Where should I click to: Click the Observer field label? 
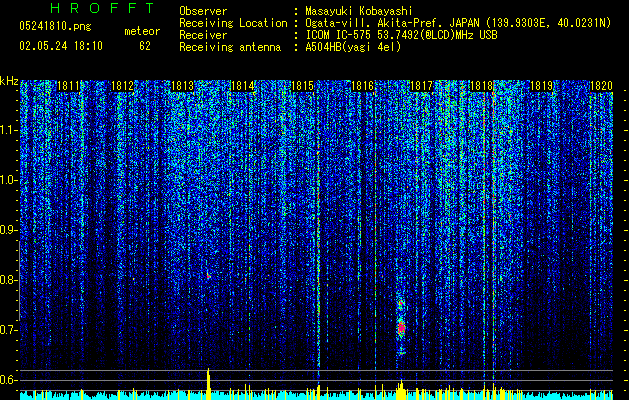pyautogui.click(x=203, y=11)
